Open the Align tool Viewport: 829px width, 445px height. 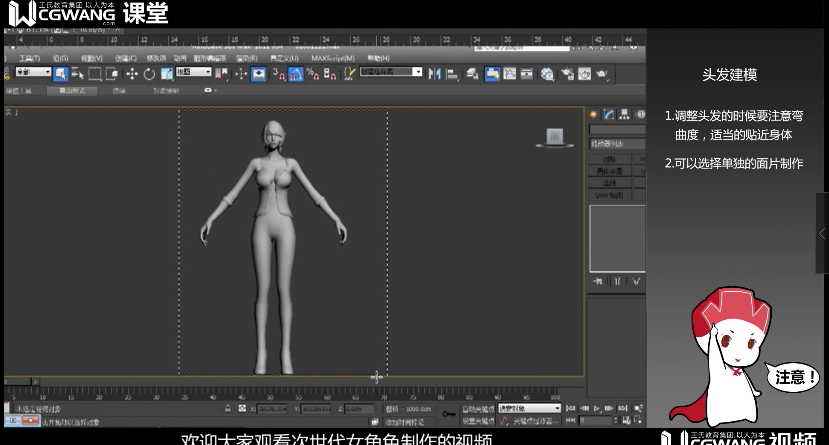[452, 74]
